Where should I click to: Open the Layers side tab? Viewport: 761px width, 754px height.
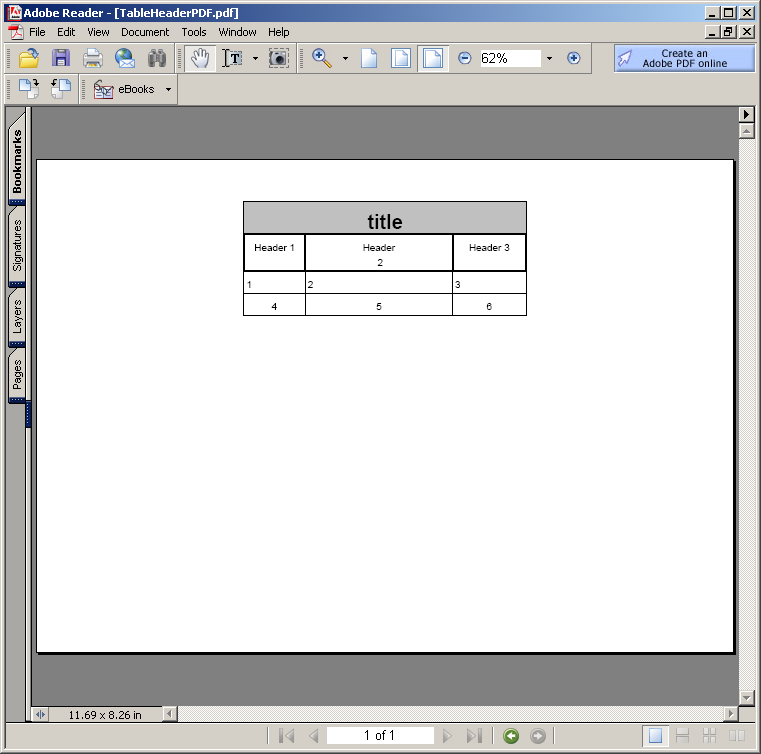pyautogui.click(x=17, y=316)
